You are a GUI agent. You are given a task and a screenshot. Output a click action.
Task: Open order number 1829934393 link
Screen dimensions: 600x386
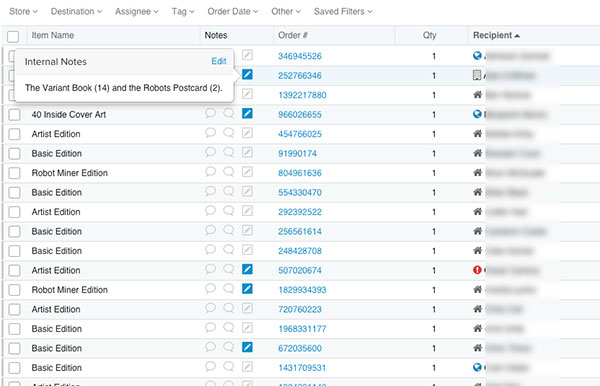(302, 290)
